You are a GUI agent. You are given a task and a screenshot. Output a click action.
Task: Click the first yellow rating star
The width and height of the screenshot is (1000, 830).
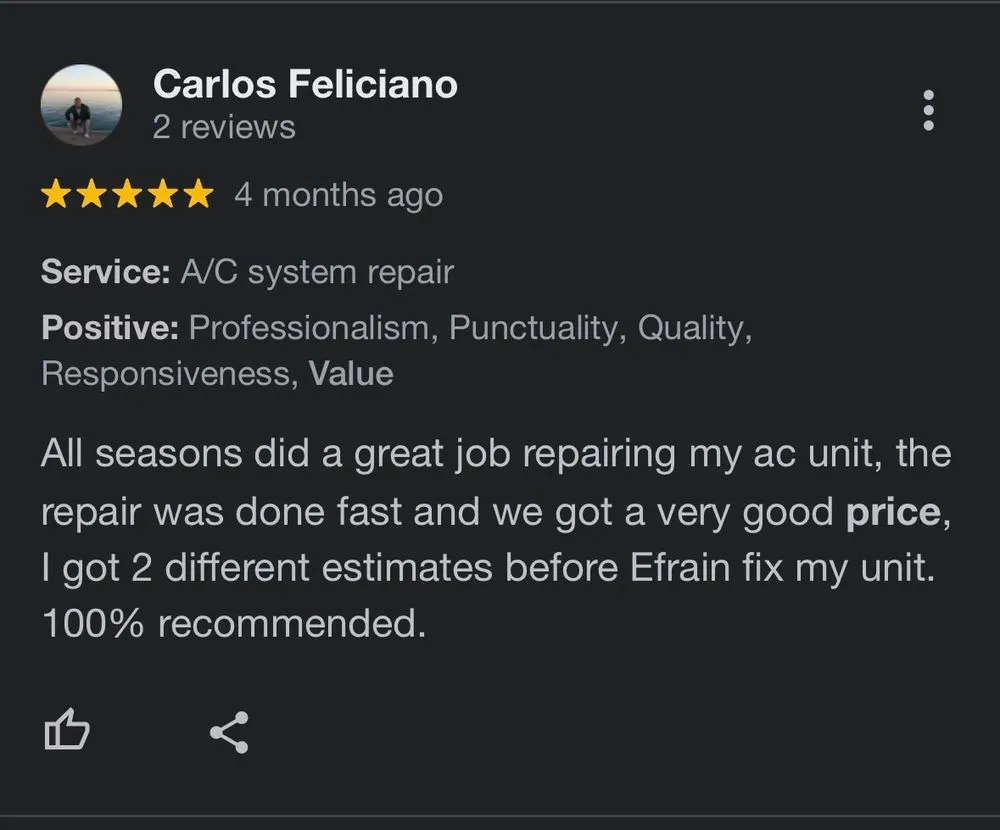click(x=56, y=195)
